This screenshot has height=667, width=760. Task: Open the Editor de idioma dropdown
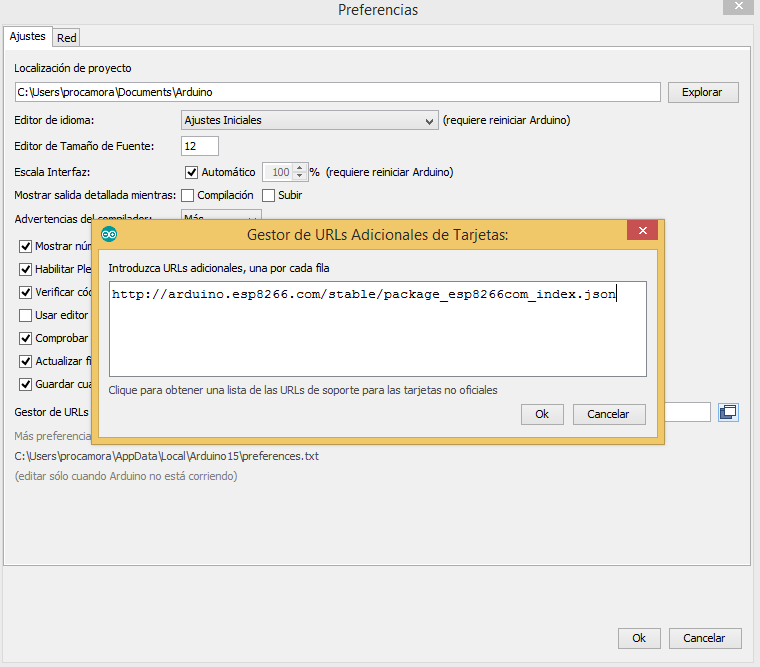click(310, 120)
